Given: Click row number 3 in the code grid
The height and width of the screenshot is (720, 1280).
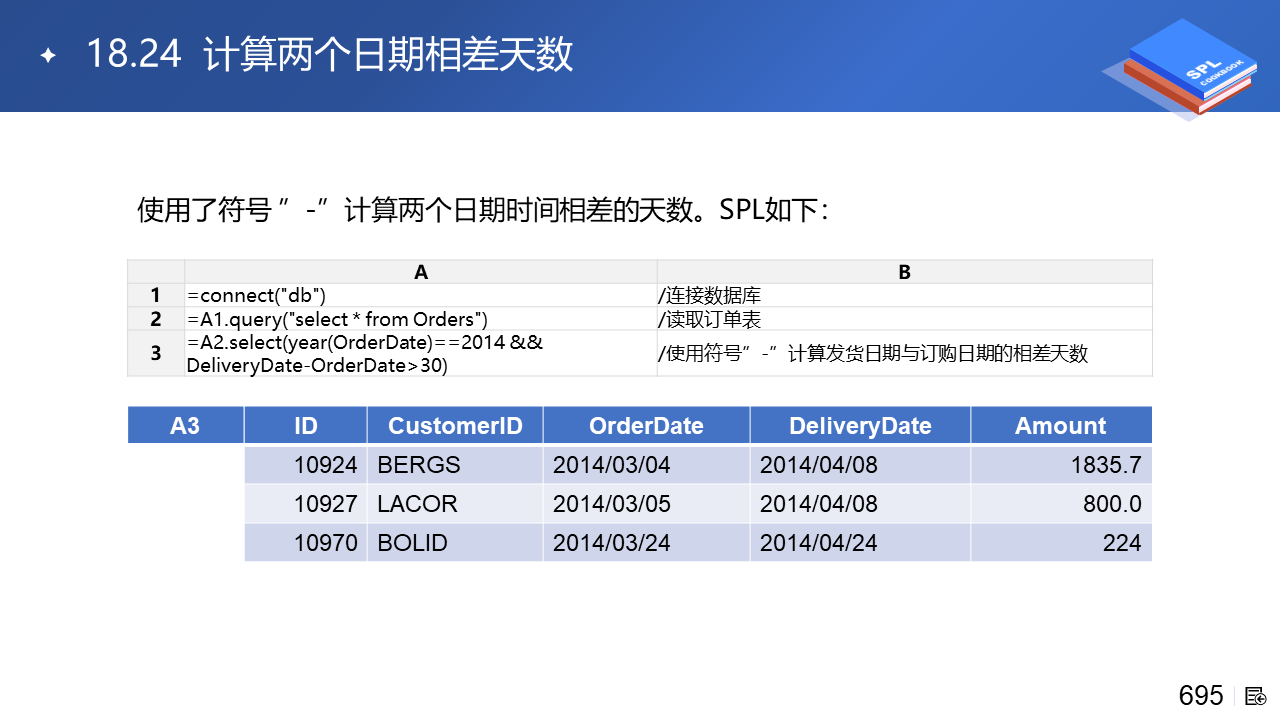Looking at the screenshot, I should [156, 354].
